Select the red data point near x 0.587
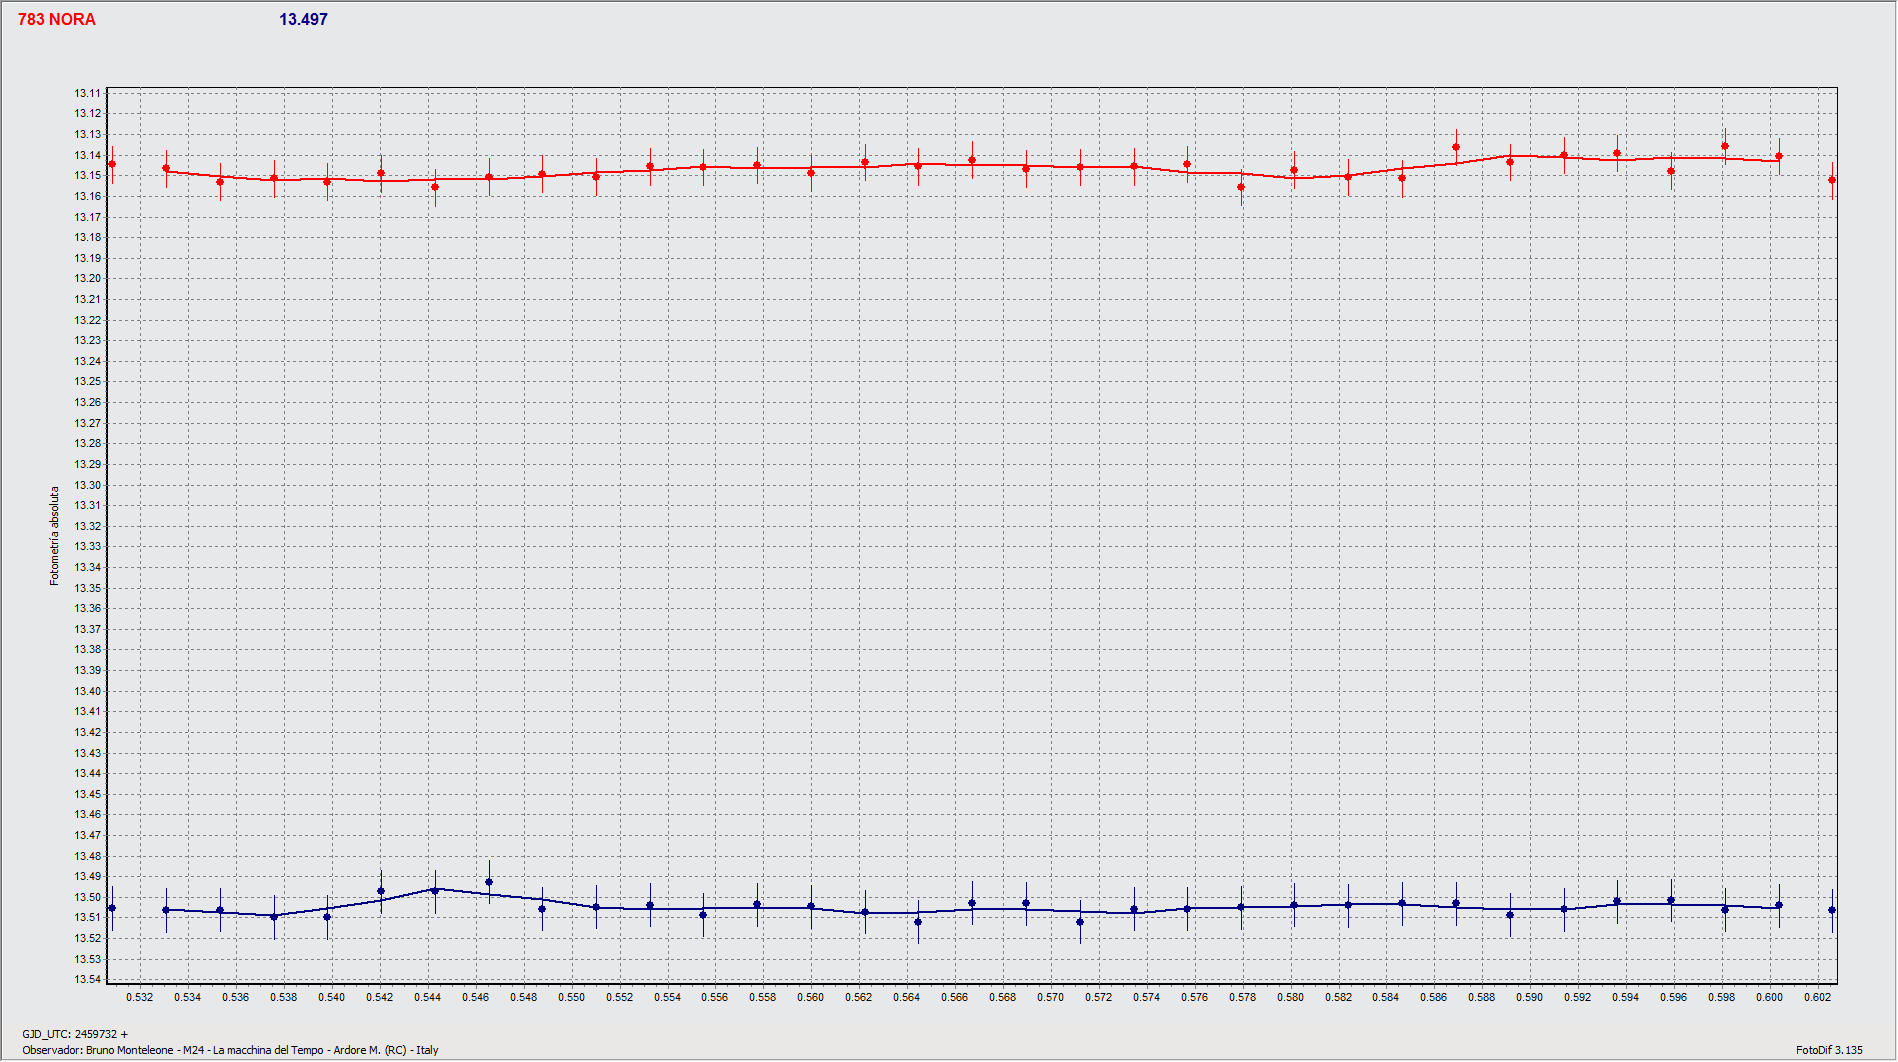Viewport: 1898px width, 1062px height. (1456, 147)
